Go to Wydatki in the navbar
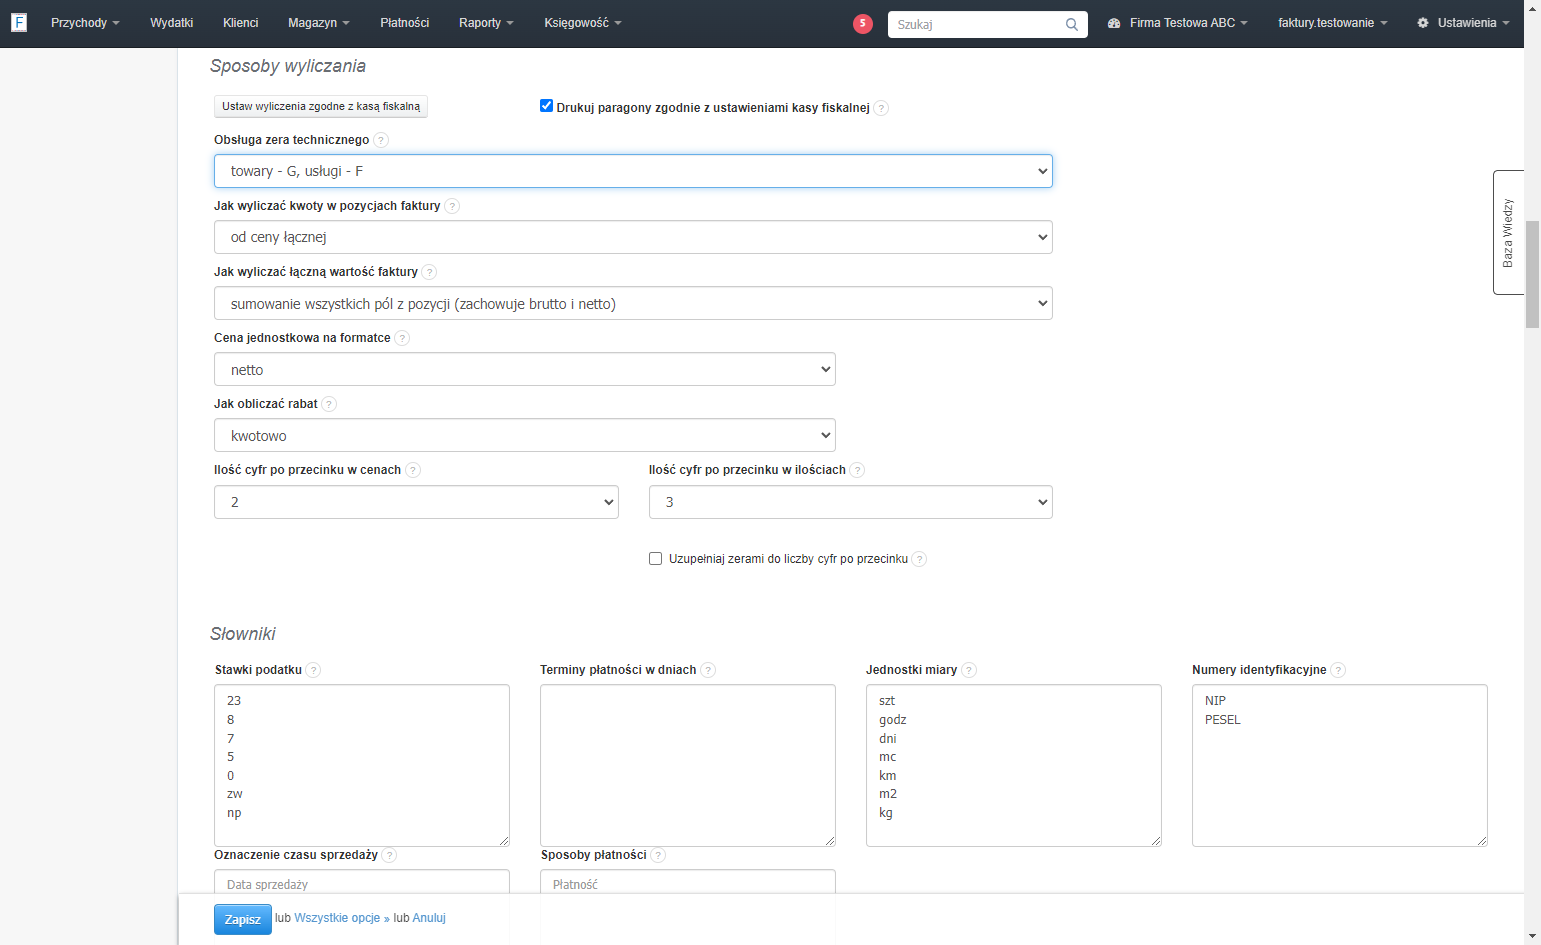The height and width of the screenshot is (945, 1541). [x=172, y=23]
